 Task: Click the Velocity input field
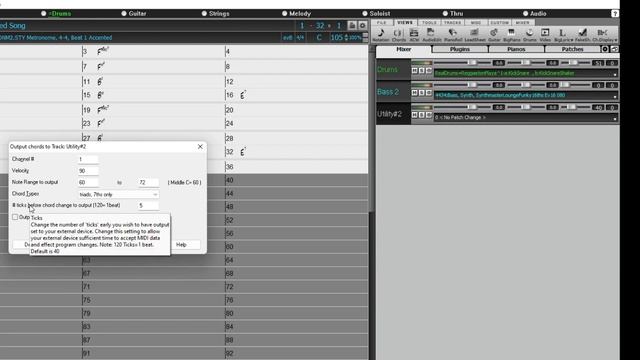pyautogui.click(x=88, y=171)
